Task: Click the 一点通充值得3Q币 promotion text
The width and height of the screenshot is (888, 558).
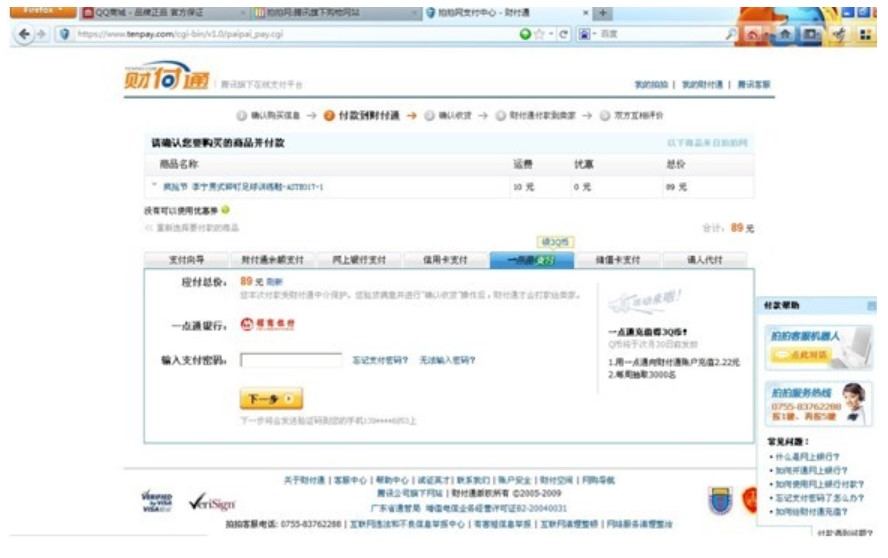Action: tap(648, 332)
